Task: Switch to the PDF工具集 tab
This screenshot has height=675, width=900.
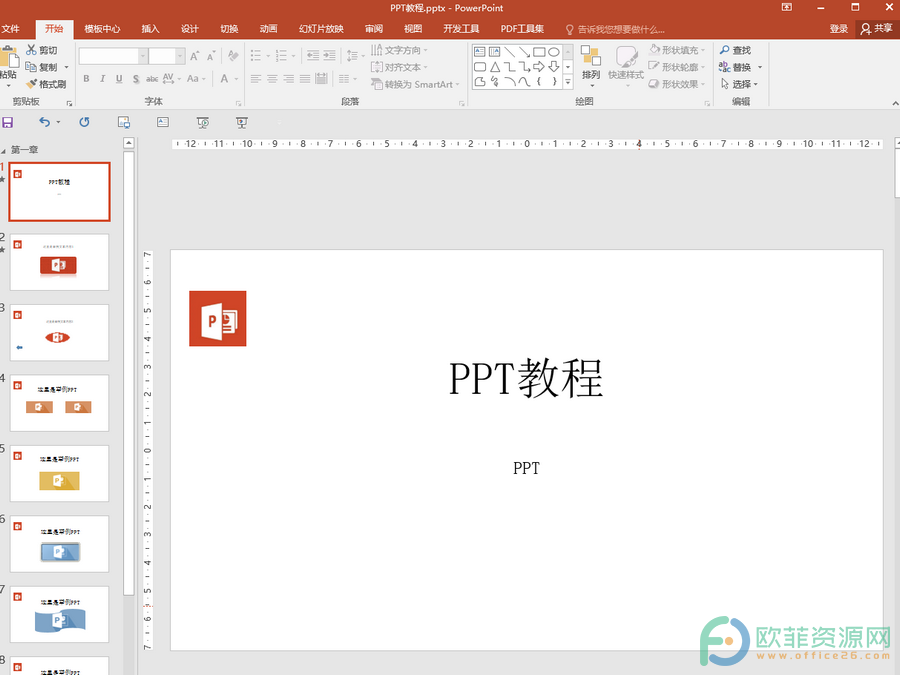Action: point(522,29)
